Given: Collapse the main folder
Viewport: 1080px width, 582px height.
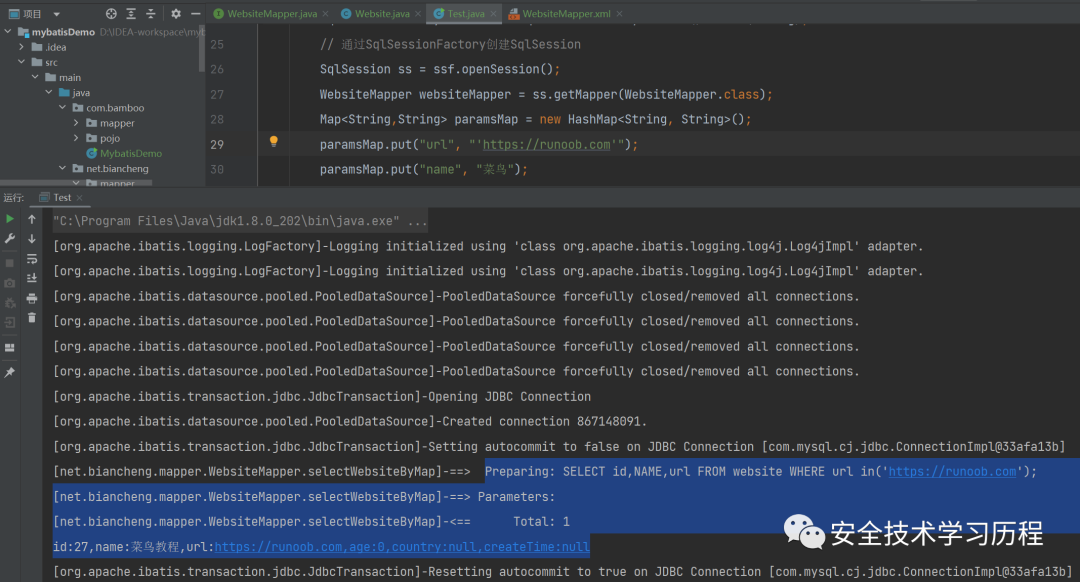Looking at the screenshot, I should click(x=35, y=77).
